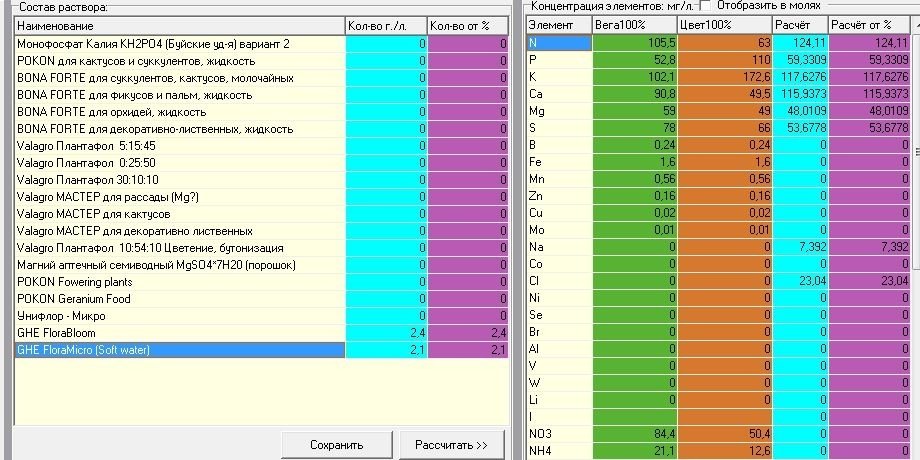Viewport: 920px width, 460px height.
Task: Click the green Вега100% value for Ca
Action: pyautogui.click(x=635, y=94)
